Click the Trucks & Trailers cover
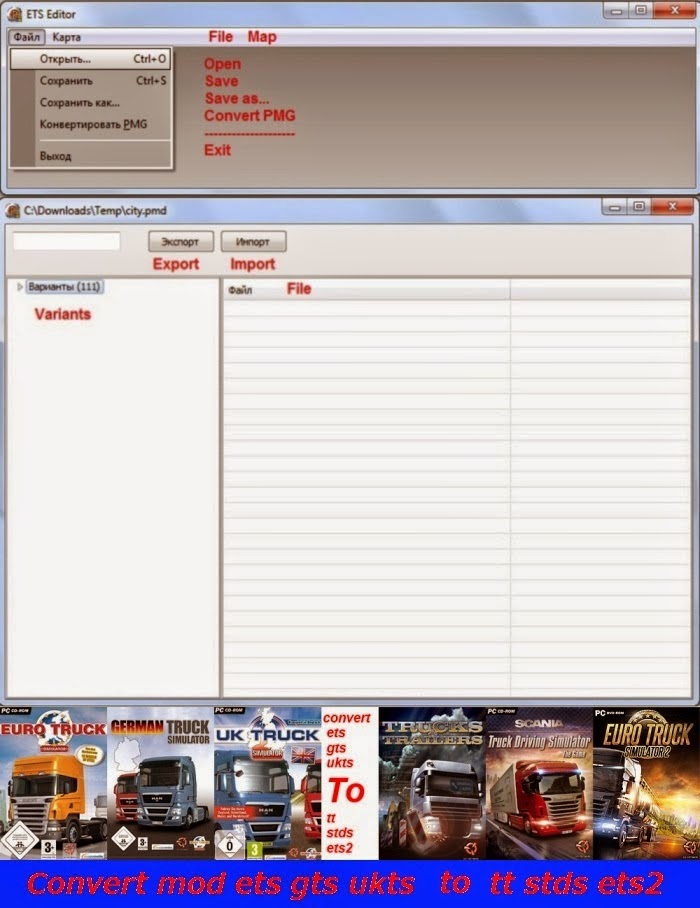The image size is (700, 908). click(x=432, y=783)
